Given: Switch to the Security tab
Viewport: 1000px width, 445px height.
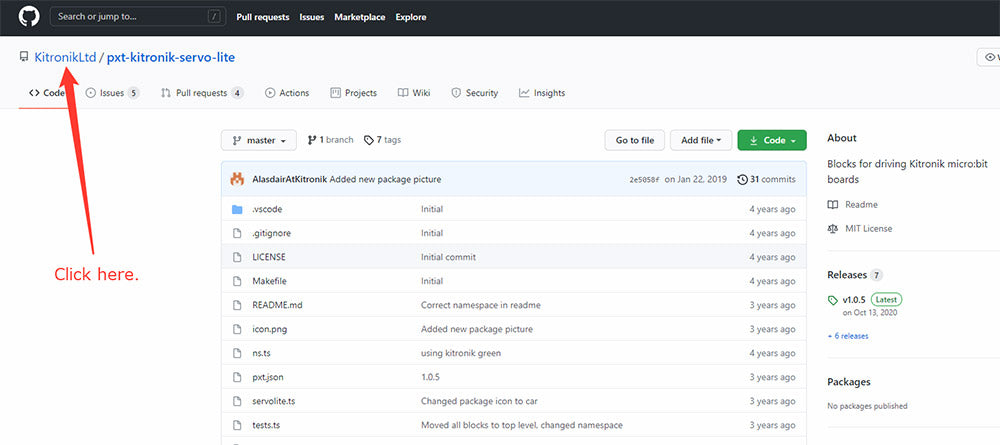Looking at the screenshot, I should tap(474, 93).
